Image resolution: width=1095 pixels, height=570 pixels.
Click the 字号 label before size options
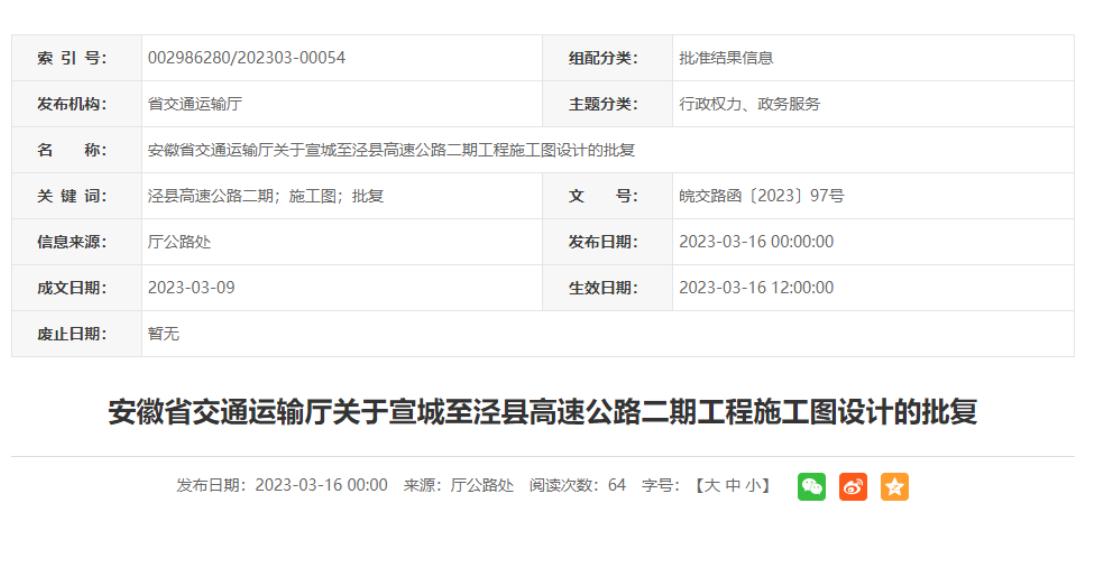tap(660, 485)
